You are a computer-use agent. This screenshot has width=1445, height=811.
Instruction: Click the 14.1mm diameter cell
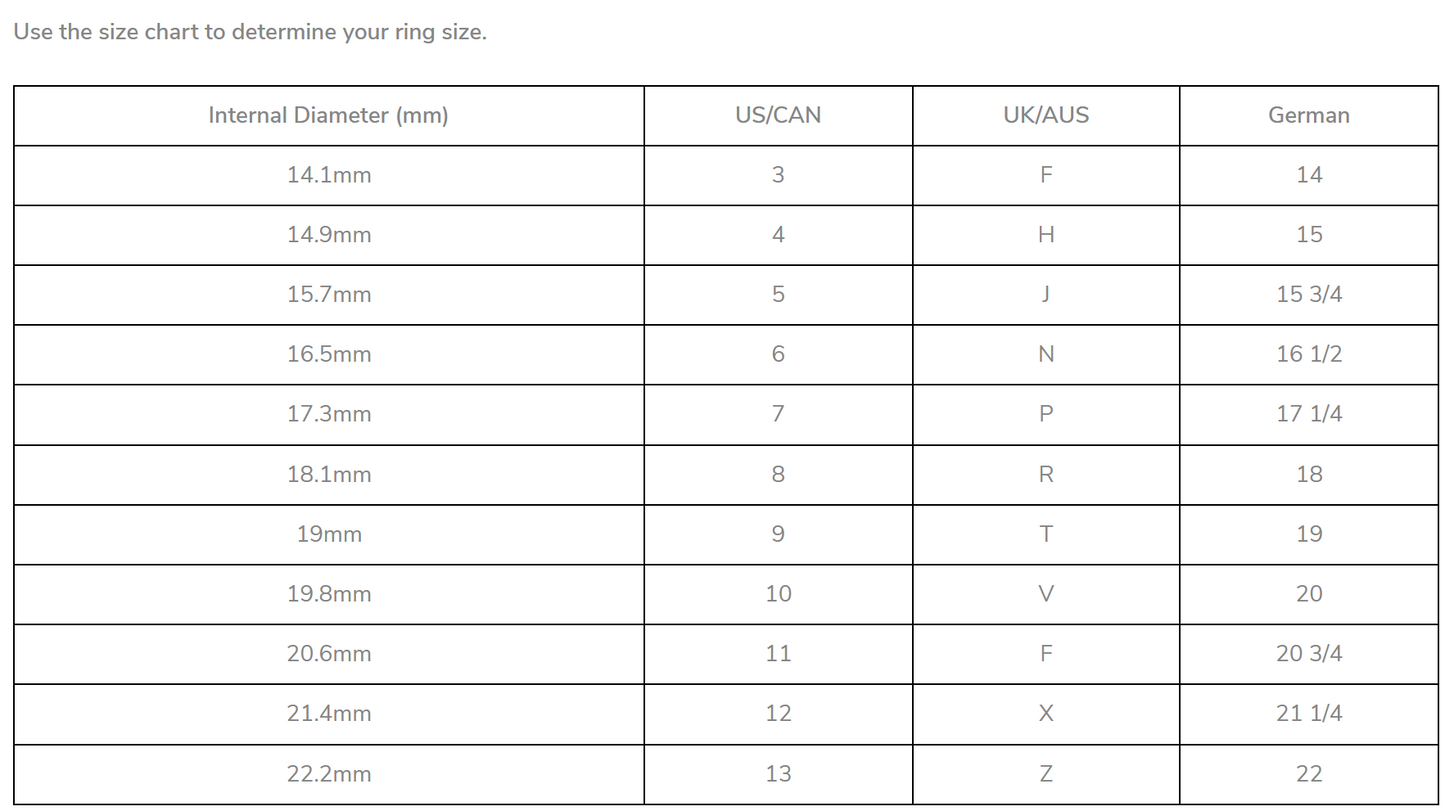328,175
